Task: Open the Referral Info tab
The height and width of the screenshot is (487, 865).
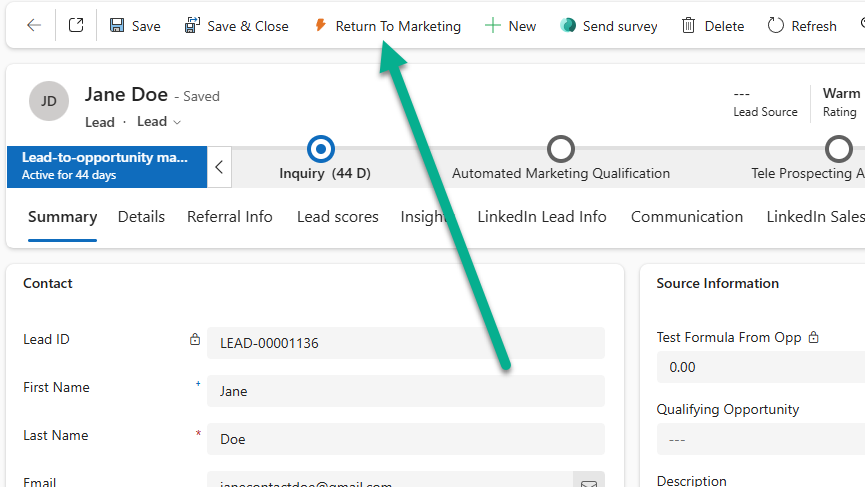Action: coord(229,217)
